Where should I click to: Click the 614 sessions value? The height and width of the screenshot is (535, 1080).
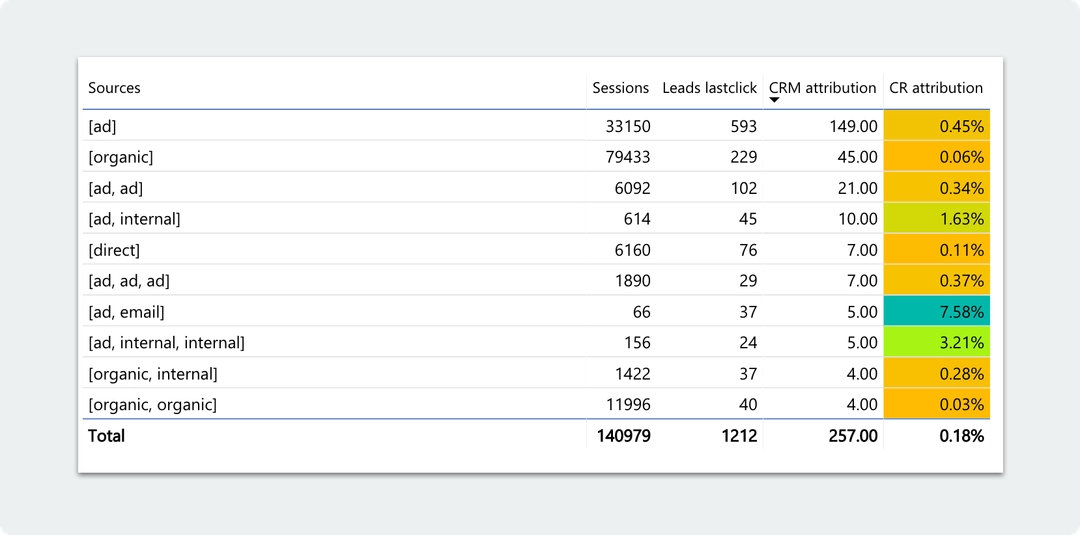637,219
